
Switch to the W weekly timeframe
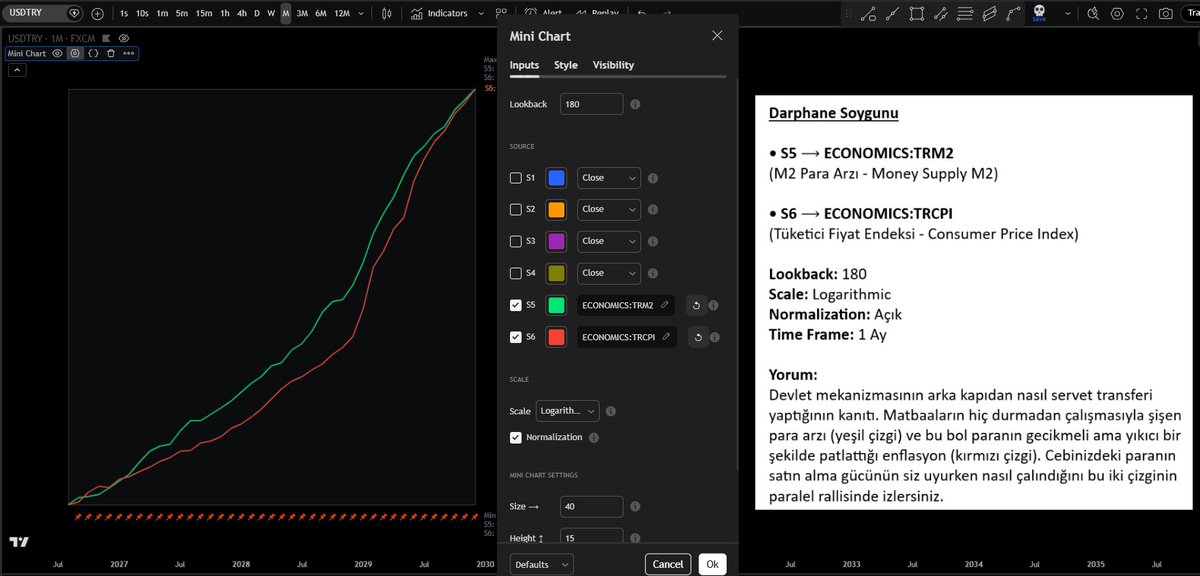click(x=270, y=13)
